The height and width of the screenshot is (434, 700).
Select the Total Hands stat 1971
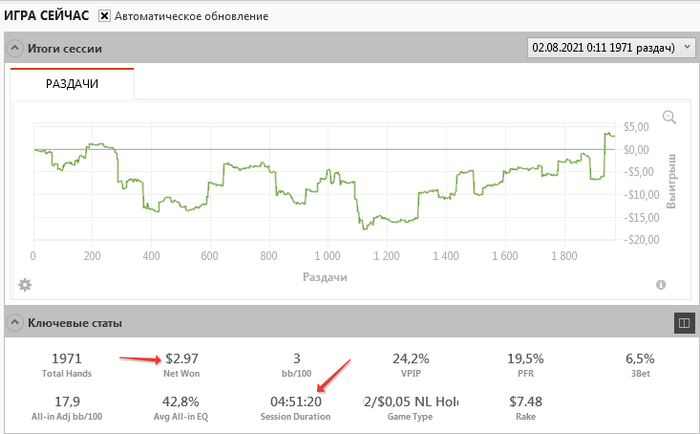point(68,358)
